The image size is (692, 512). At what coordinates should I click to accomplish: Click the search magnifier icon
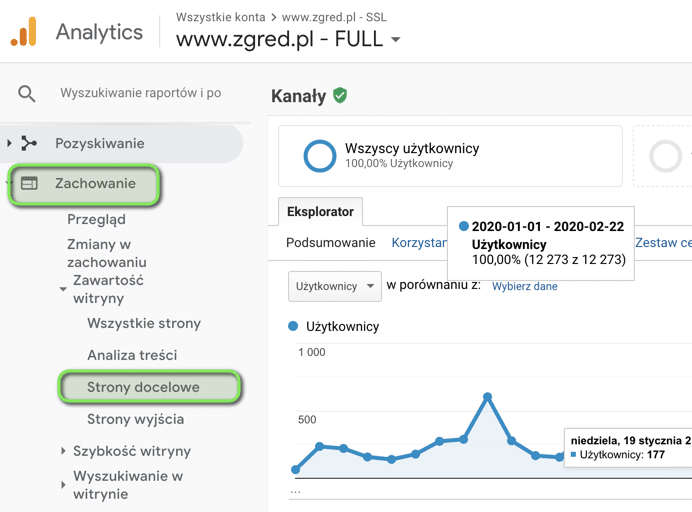tap(27, 94)
